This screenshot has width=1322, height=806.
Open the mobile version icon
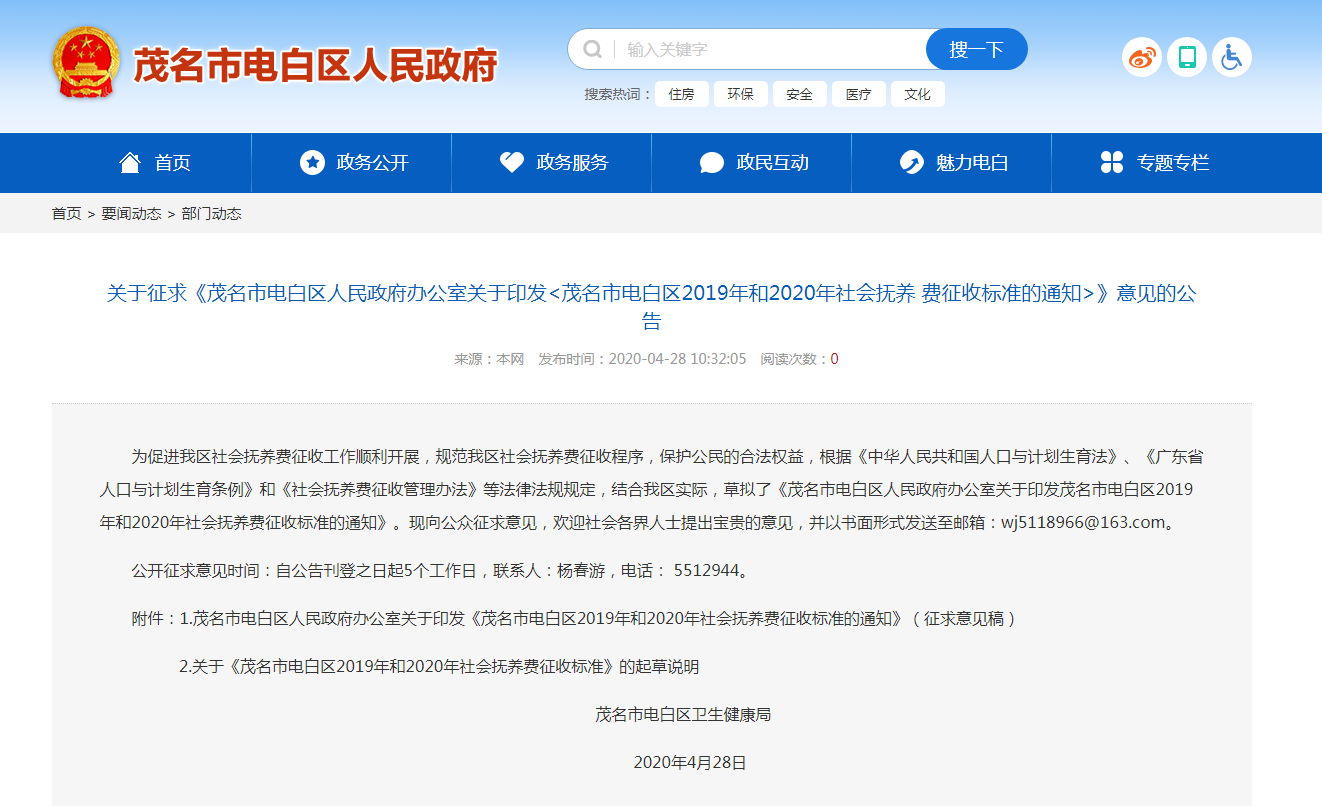[1187, 57]
